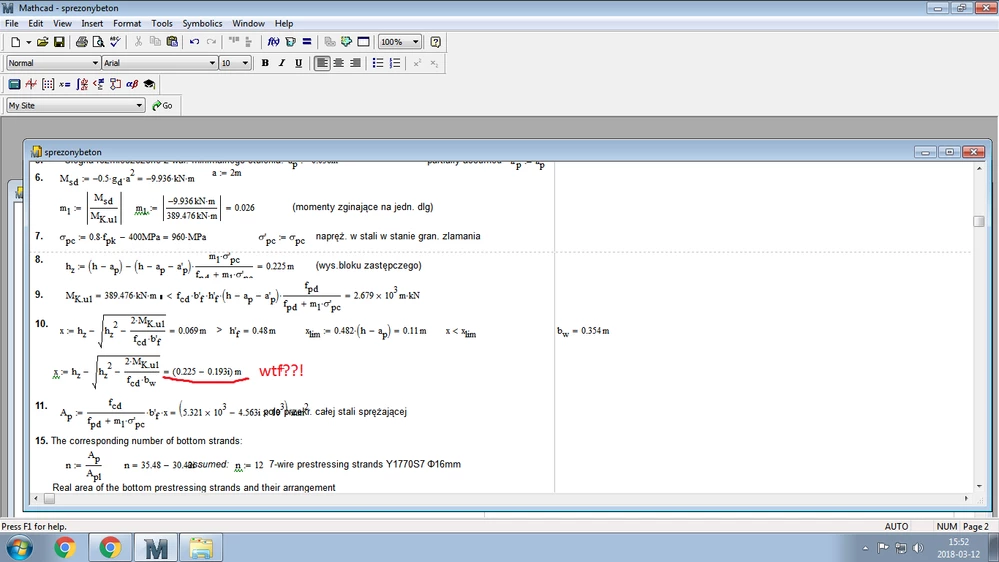Image resolution: width=999 pixels, height=562 pixels.
Task: Set Align Right paragraph alignment
Action: click(x=356, y=63)
